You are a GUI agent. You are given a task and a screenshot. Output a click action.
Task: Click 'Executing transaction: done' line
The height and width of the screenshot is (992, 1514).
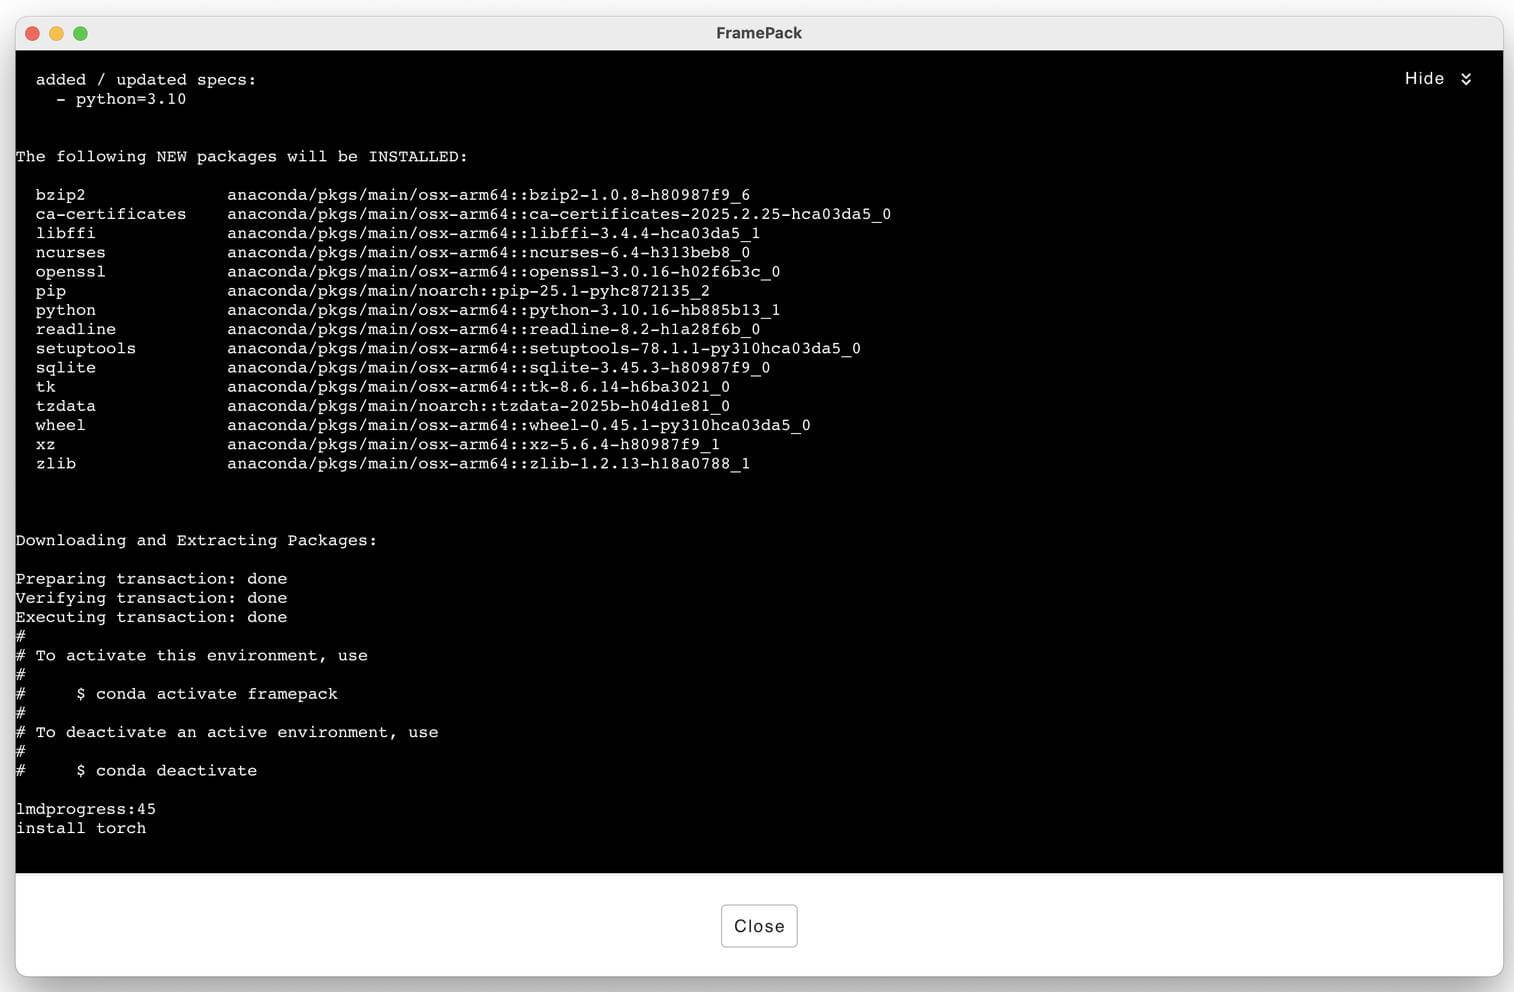pyautogui.click(x=152, y=617)
